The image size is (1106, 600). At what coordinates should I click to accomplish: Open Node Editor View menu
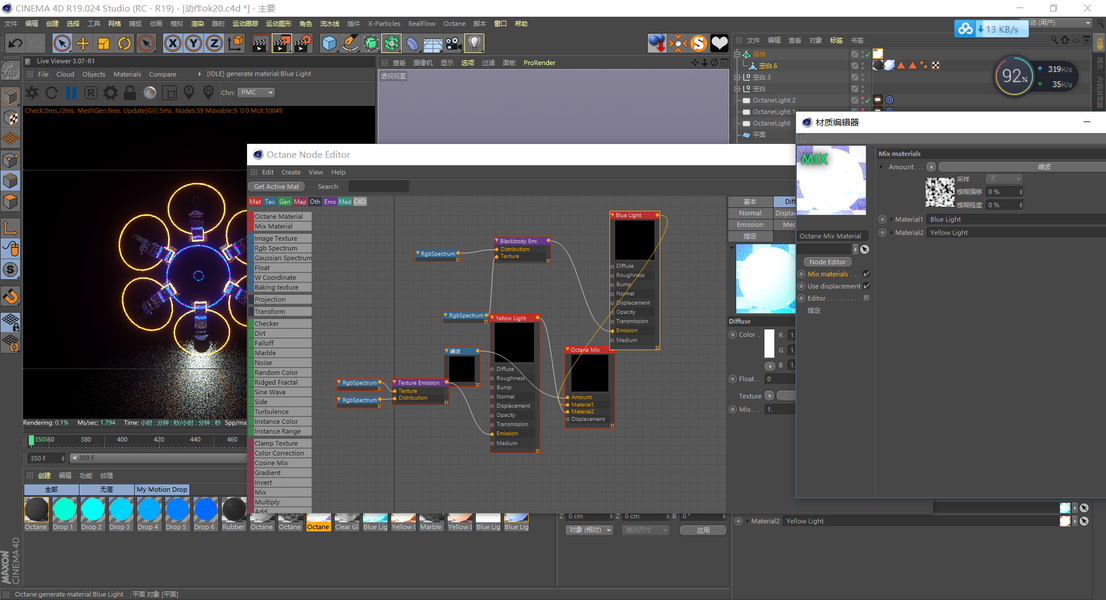[316, 172]
